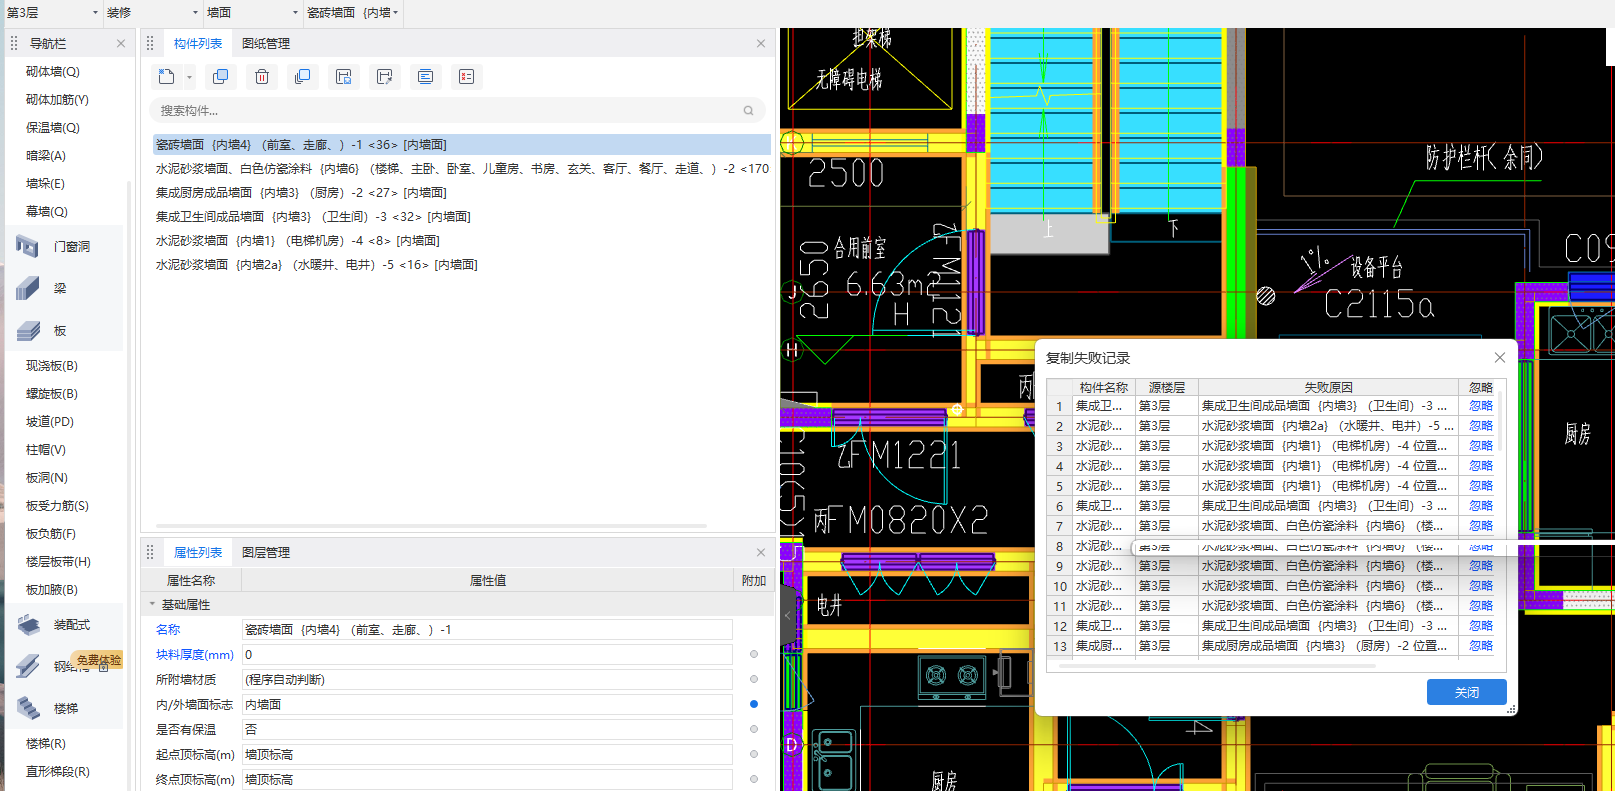The height and width of the screenshot is (791, 1615).
Task: Toggle 附加 circle for 是否有保温 row
Action: [x=754, y=729]
